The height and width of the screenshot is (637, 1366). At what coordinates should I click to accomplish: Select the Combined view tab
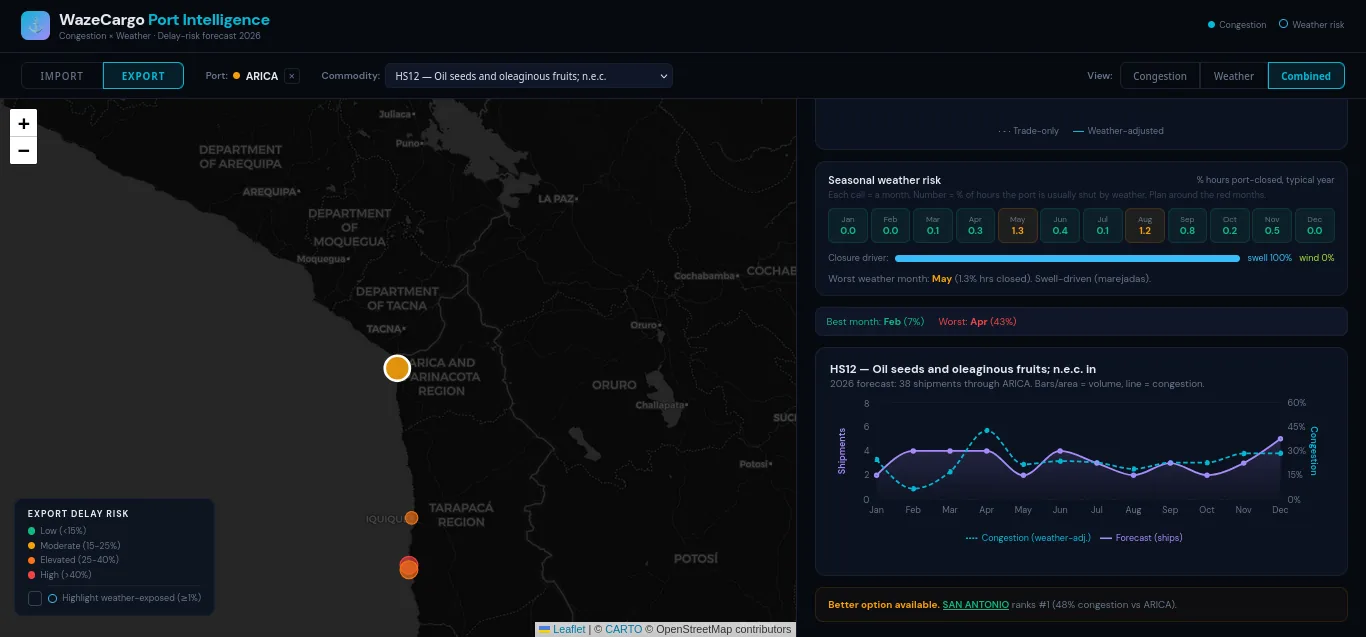[1306, 76]
